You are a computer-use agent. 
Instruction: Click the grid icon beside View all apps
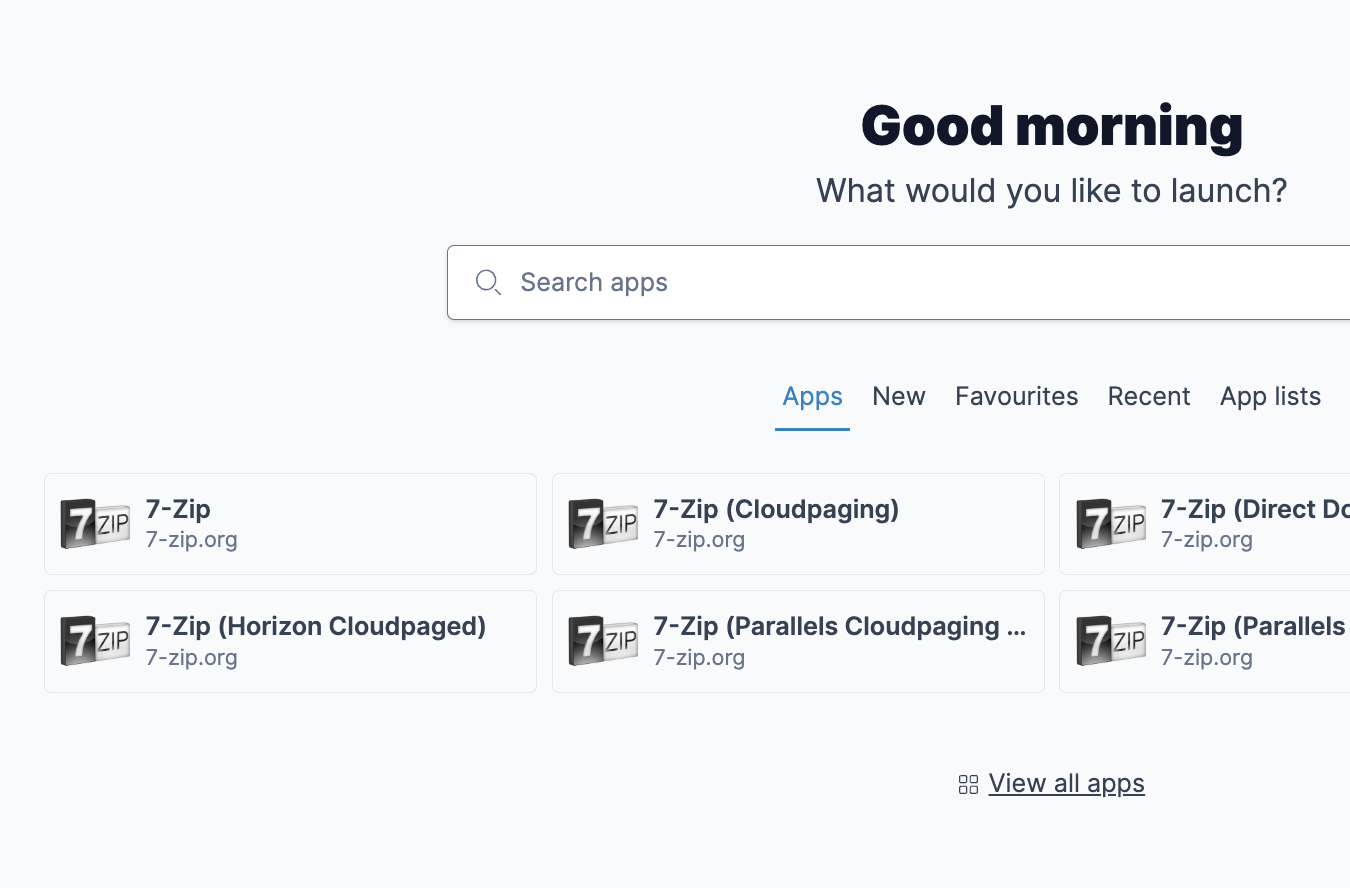point(968,785)
